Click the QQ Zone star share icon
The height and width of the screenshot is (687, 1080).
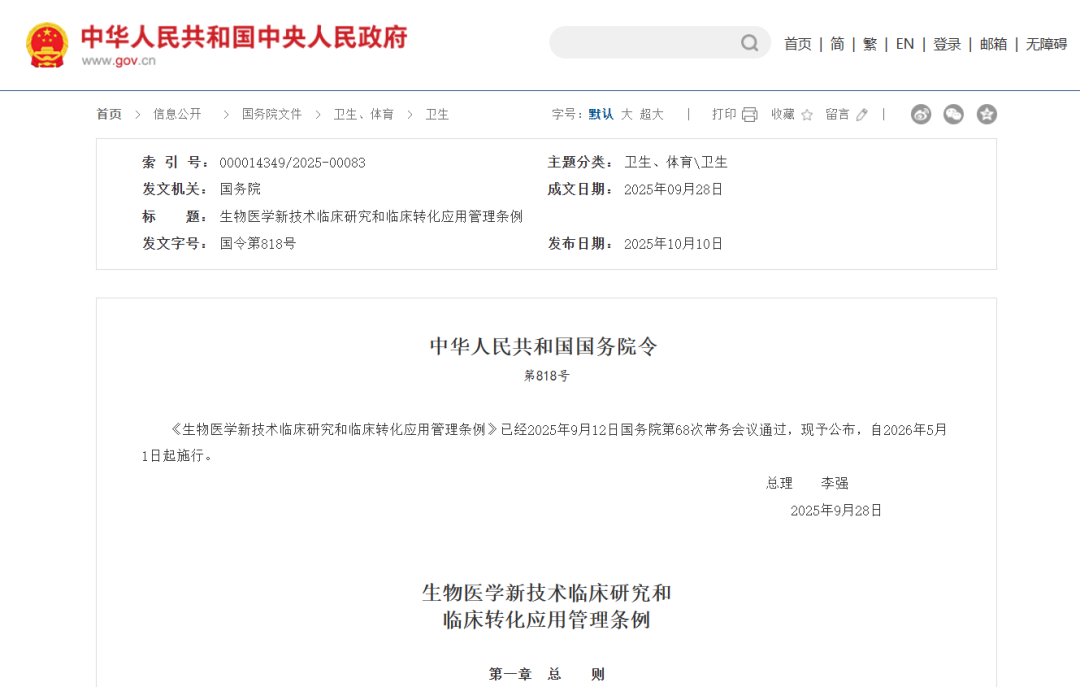coord(987,114)
